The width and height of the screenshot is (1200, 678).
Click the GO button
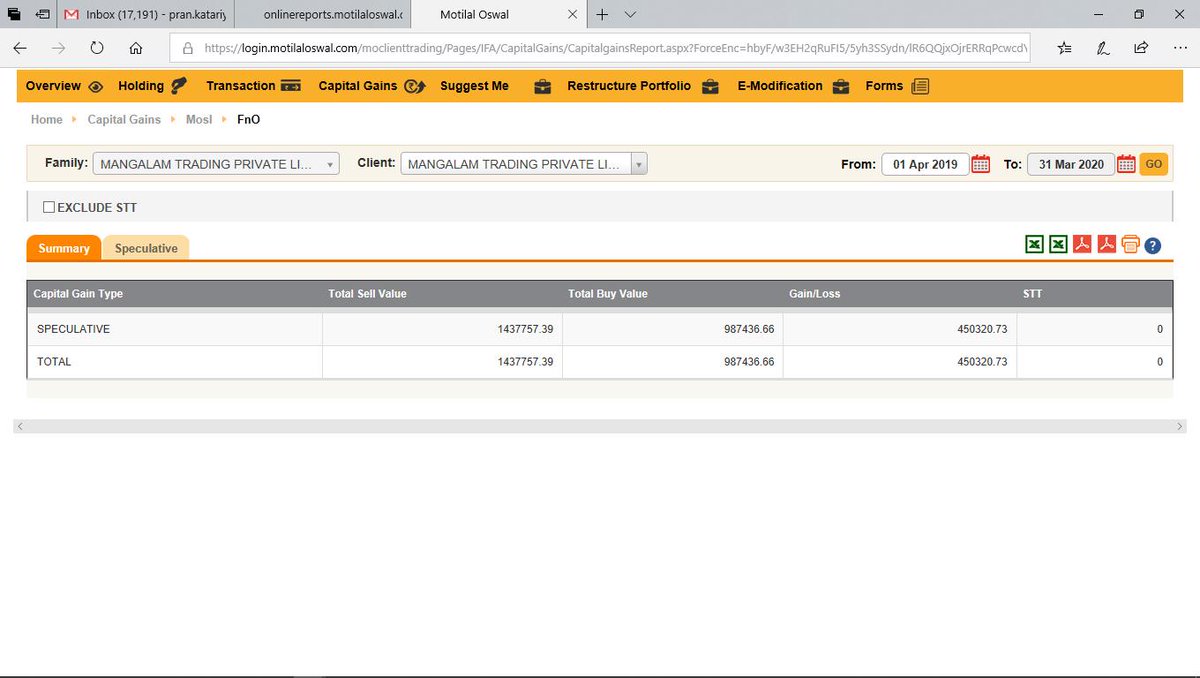[x=1153, y=164]
